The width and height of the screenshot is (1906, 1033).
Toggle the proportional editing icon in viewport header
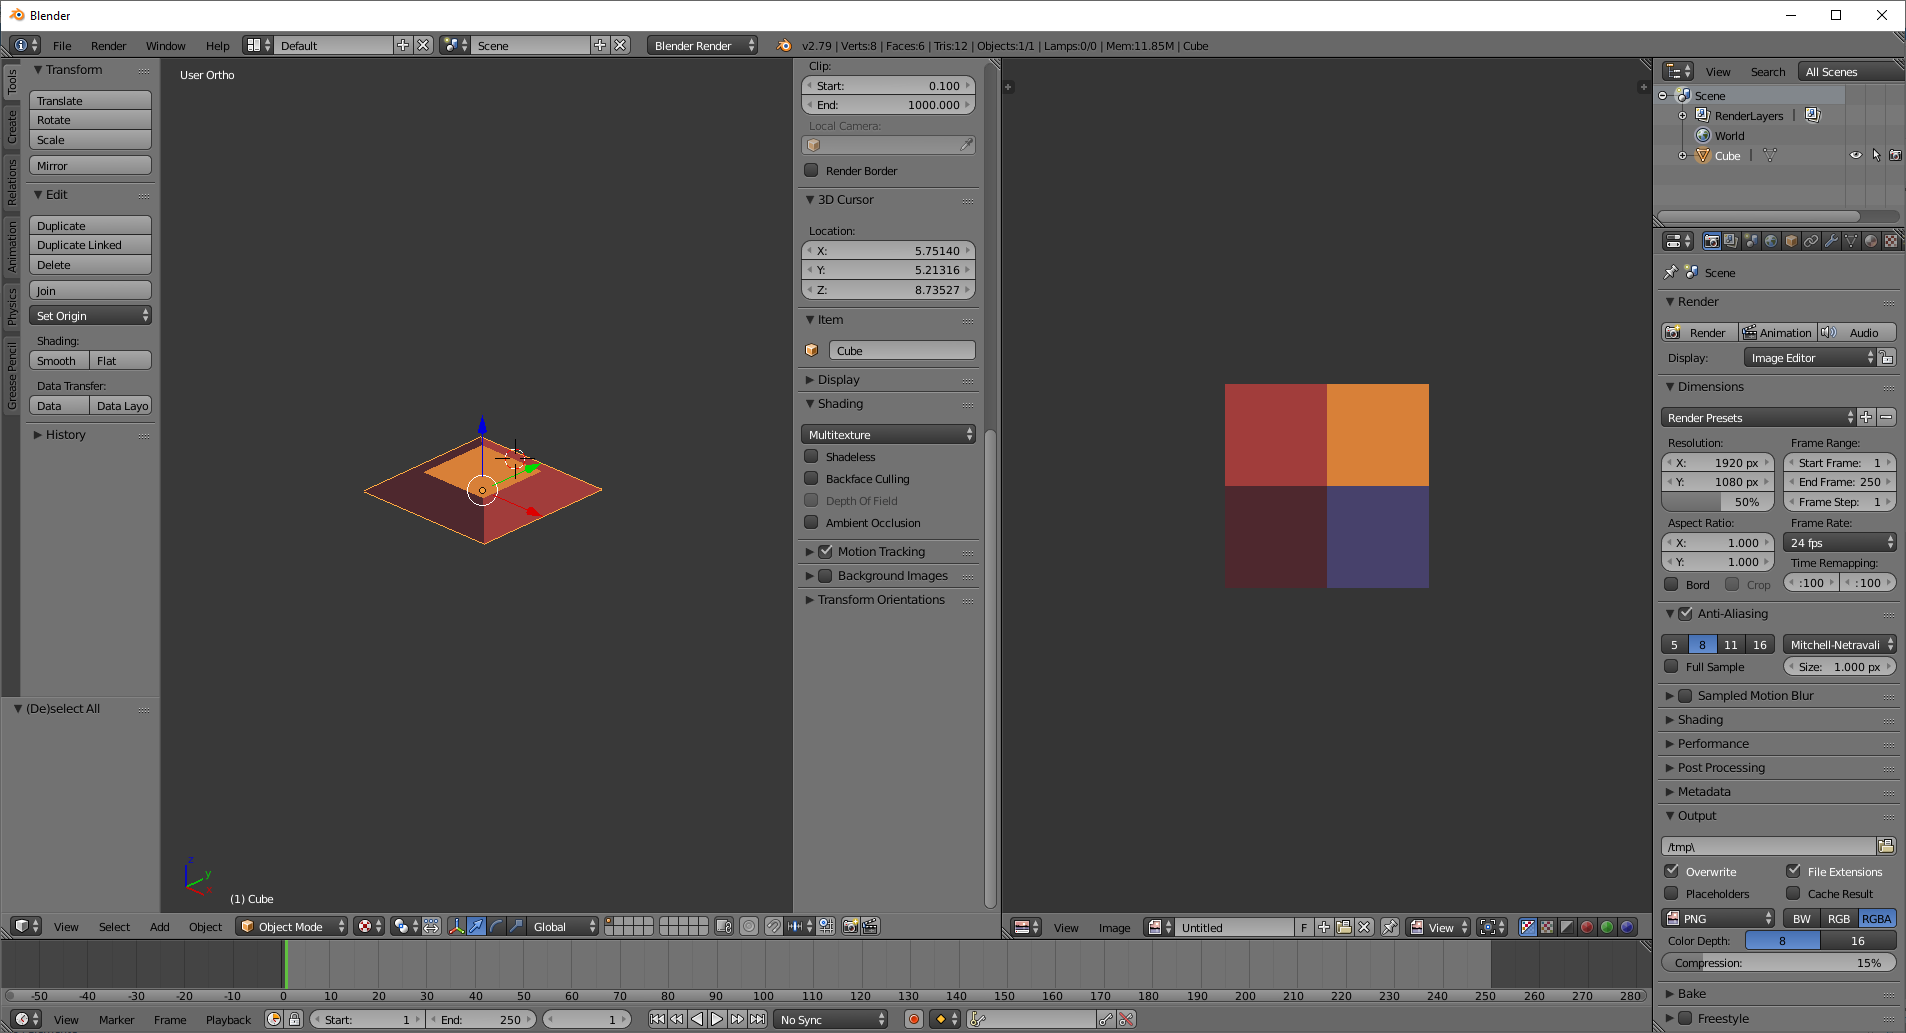coord(749,927)
